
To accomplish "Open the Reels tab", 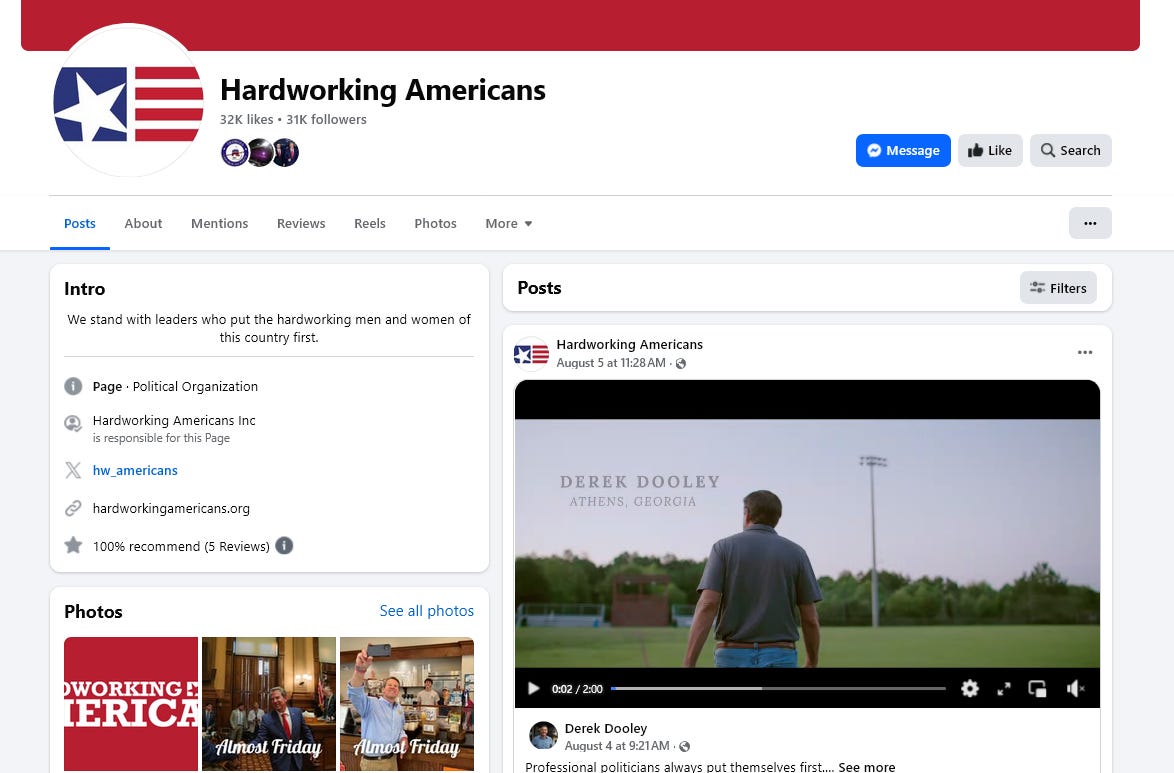I will point(370,223).
